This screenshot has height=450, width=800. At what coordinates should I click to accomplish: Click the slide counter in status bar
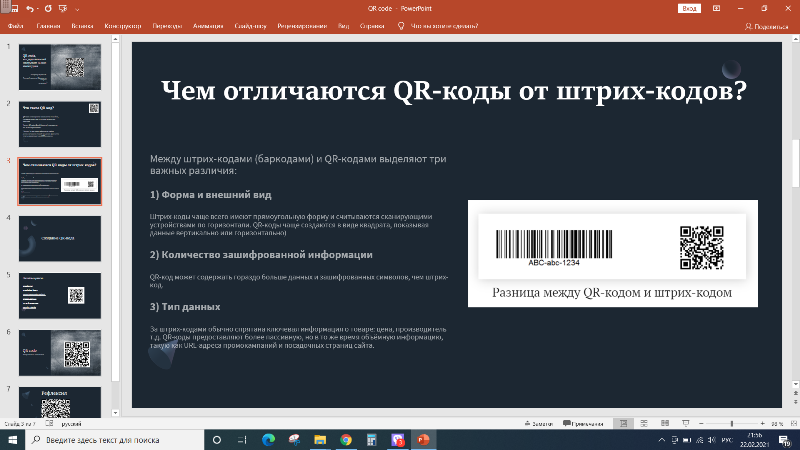coord(20,423)
